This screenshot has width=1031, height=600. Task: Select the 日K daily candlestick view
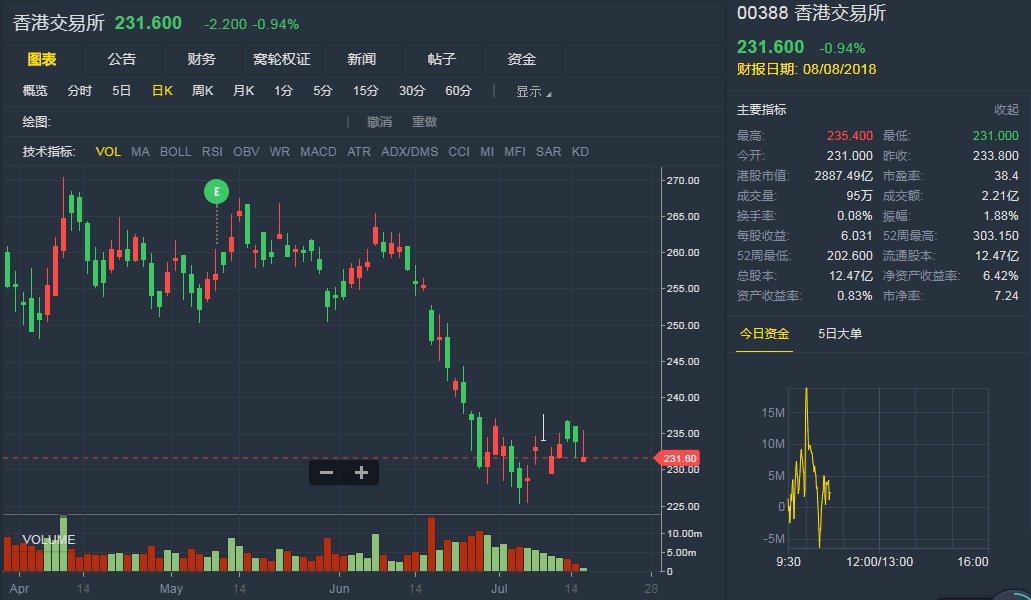coord(162,91)
